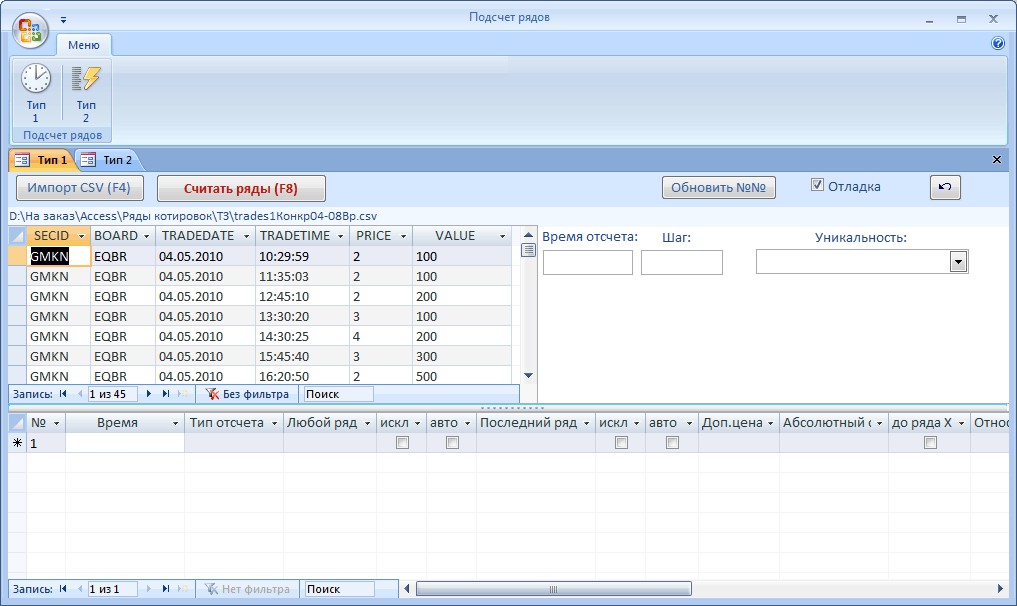This screenshot has height=606, width=1017.
Task: Click horizontal scrollbar thumb at bottom
Action: (x=553, y=588)
